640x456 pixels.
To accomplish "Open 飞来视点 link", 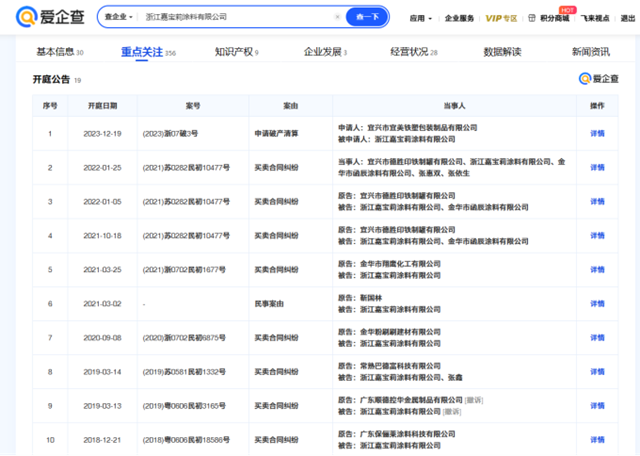I will point(595,18).
